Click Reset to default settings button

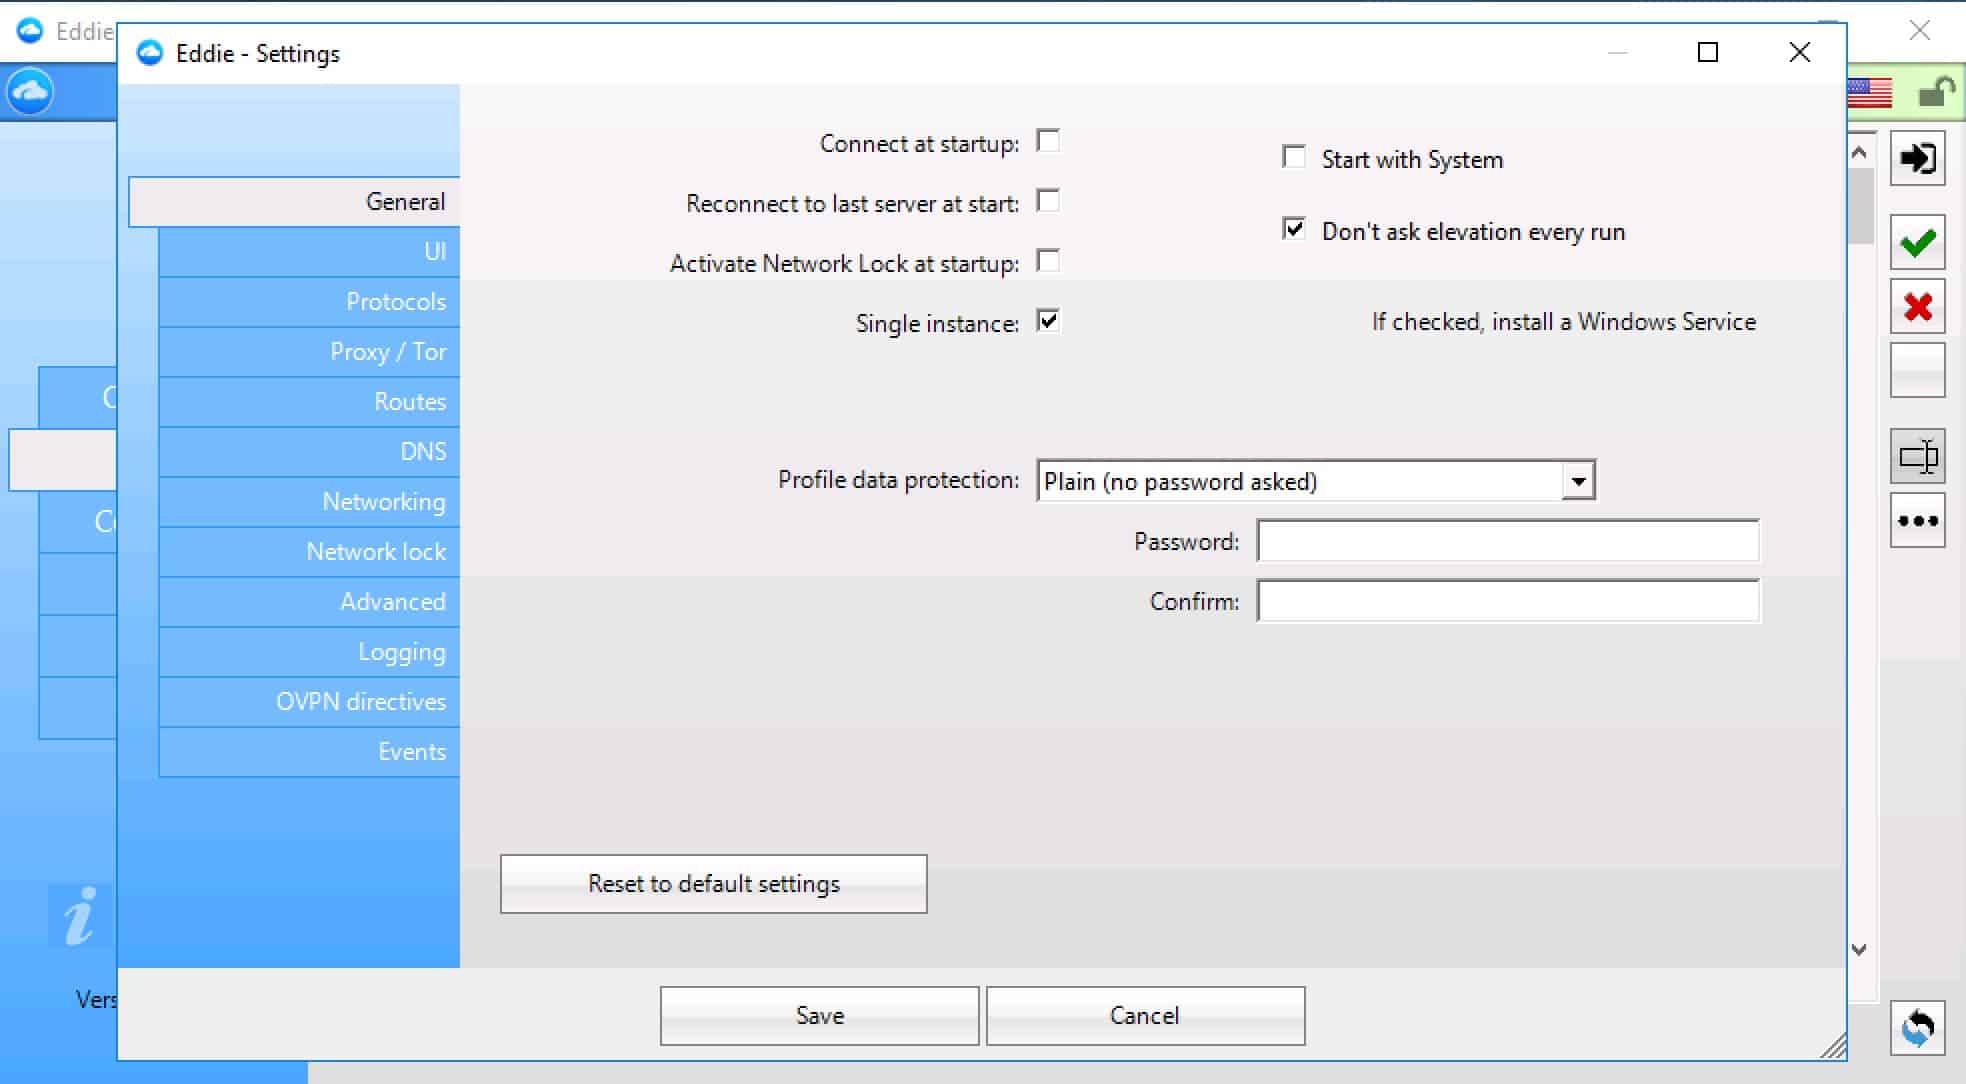tap(714, 884)
